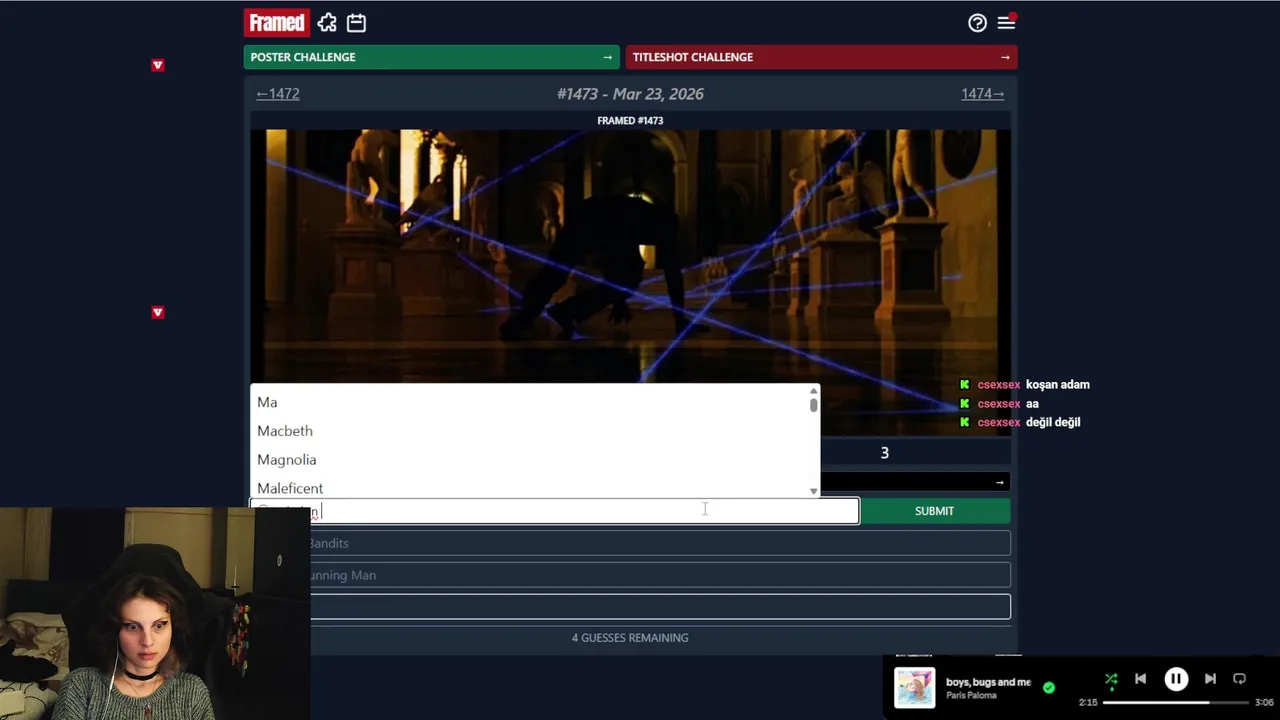Click the suggestion list scroll-down arrow
1280x720 pixels.
[813, 491]
